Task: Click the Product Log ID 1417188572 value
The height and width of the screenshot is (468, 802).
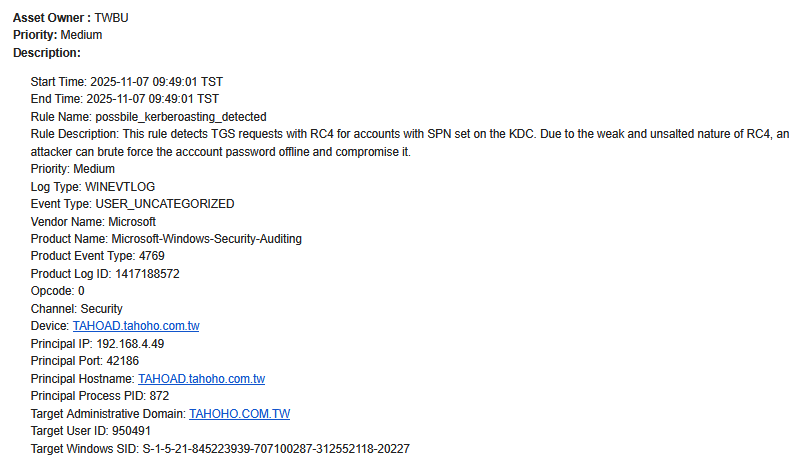Action: pyautogui.click(x=145, y=274)
